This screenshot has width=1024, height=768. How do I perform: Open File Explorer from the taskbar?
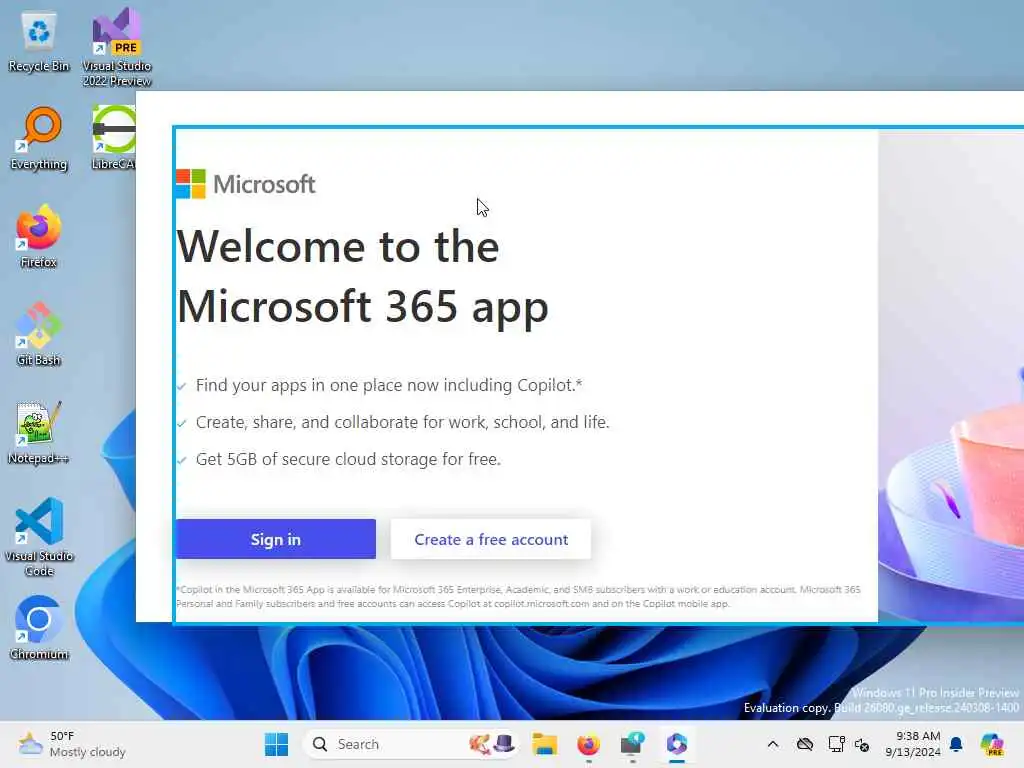pos(544,744)
